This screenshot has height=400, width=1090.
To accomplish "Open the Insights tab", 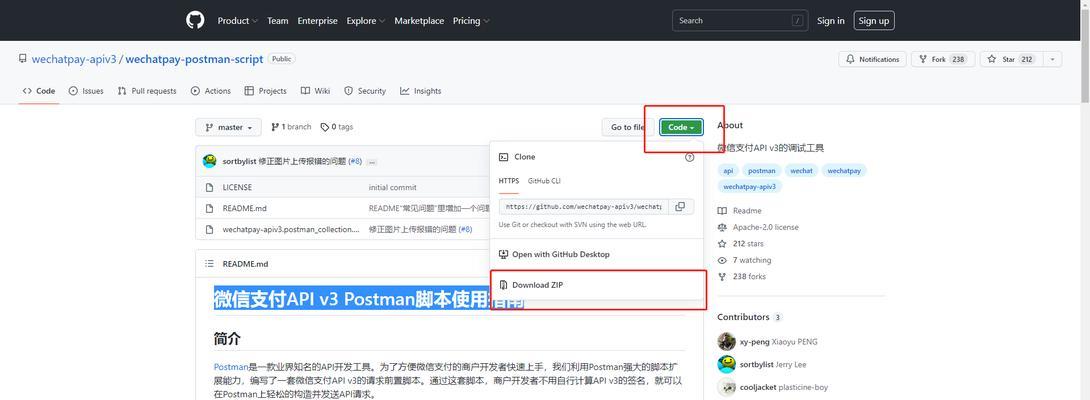I will [421, 91].
